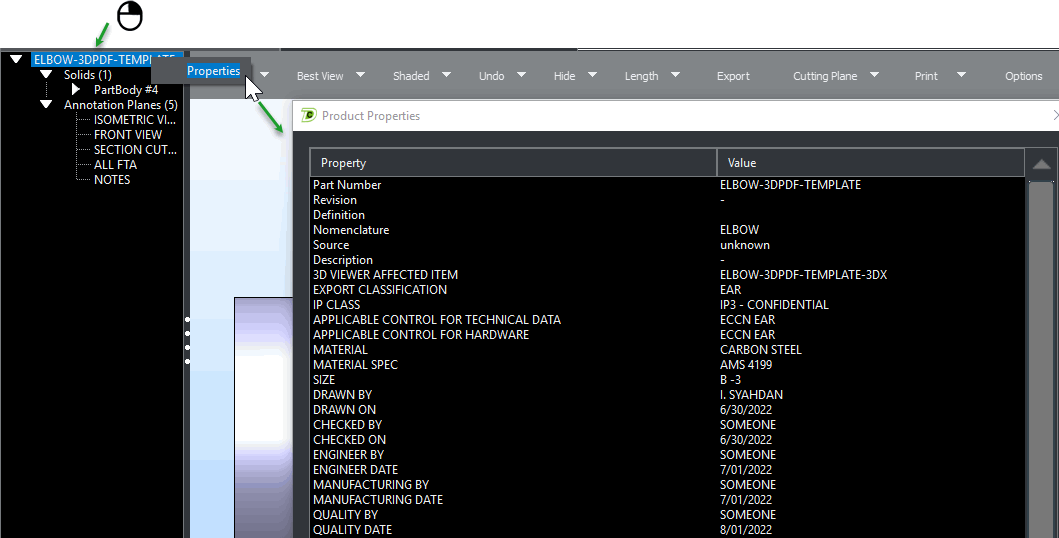
Task: Click the IP3 - CONFIDENTIAL value
Action: tap(774, 304)
